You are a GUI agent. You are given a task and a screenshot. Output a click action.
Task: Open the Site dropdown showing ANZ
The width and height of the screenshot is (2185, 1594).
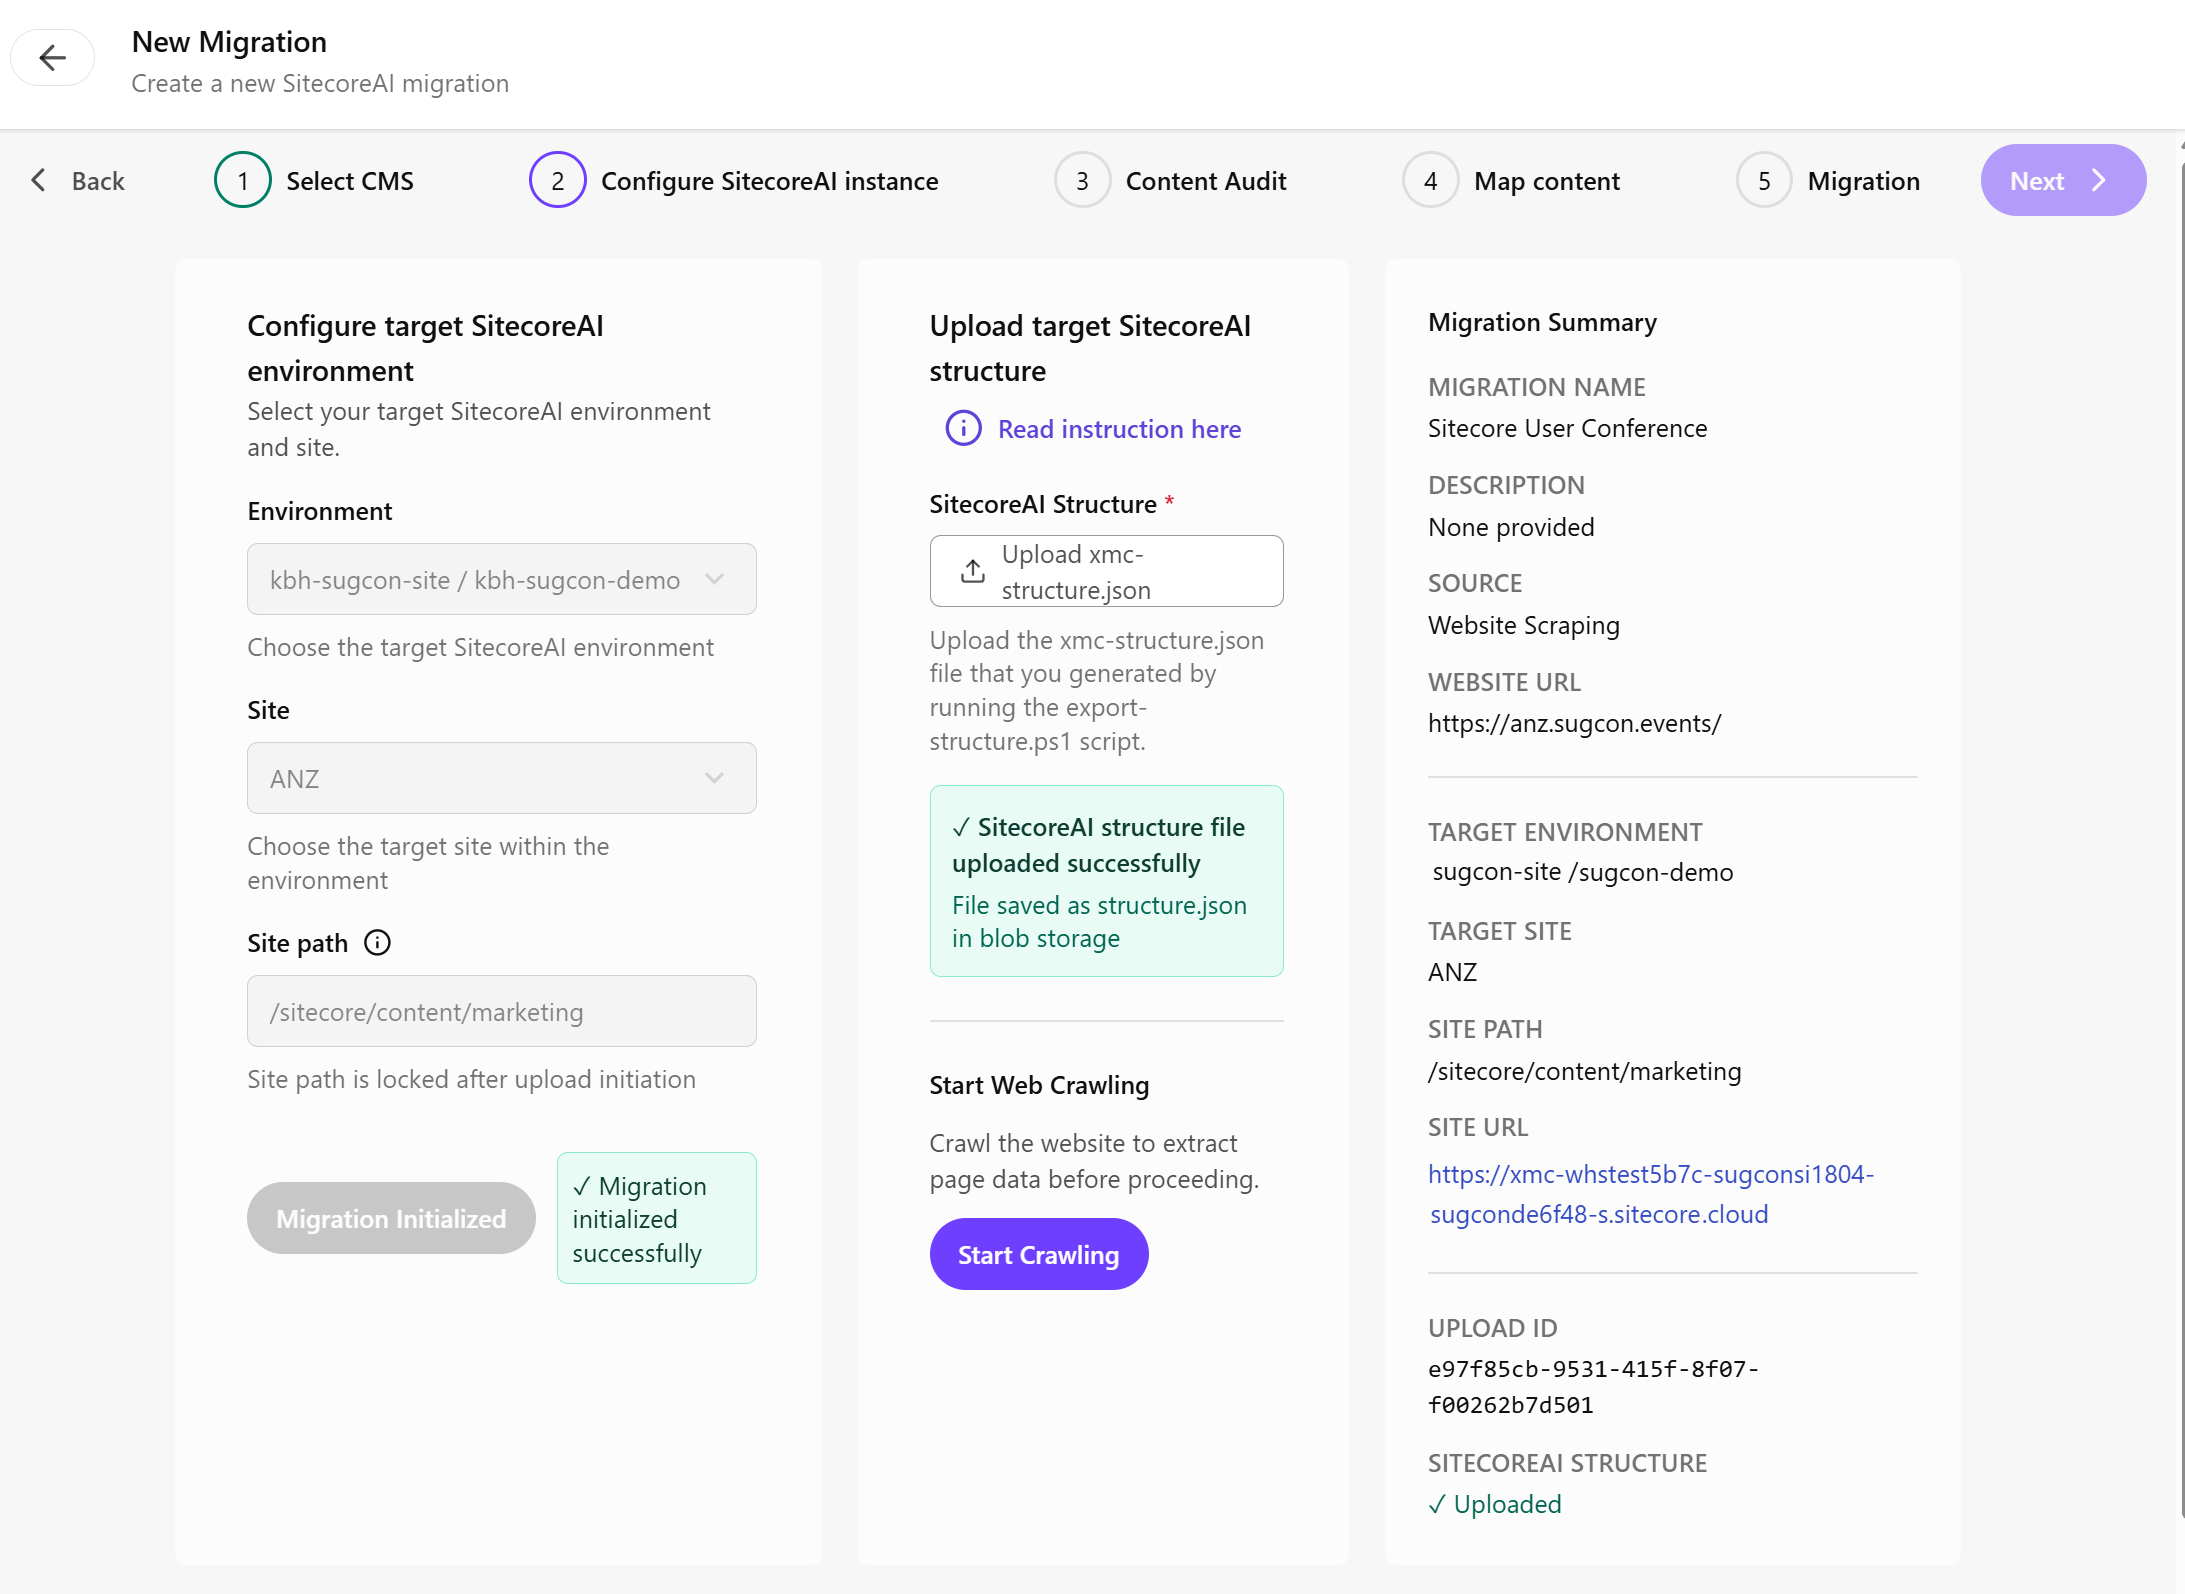pyautogui.click(x=501, y=779)
